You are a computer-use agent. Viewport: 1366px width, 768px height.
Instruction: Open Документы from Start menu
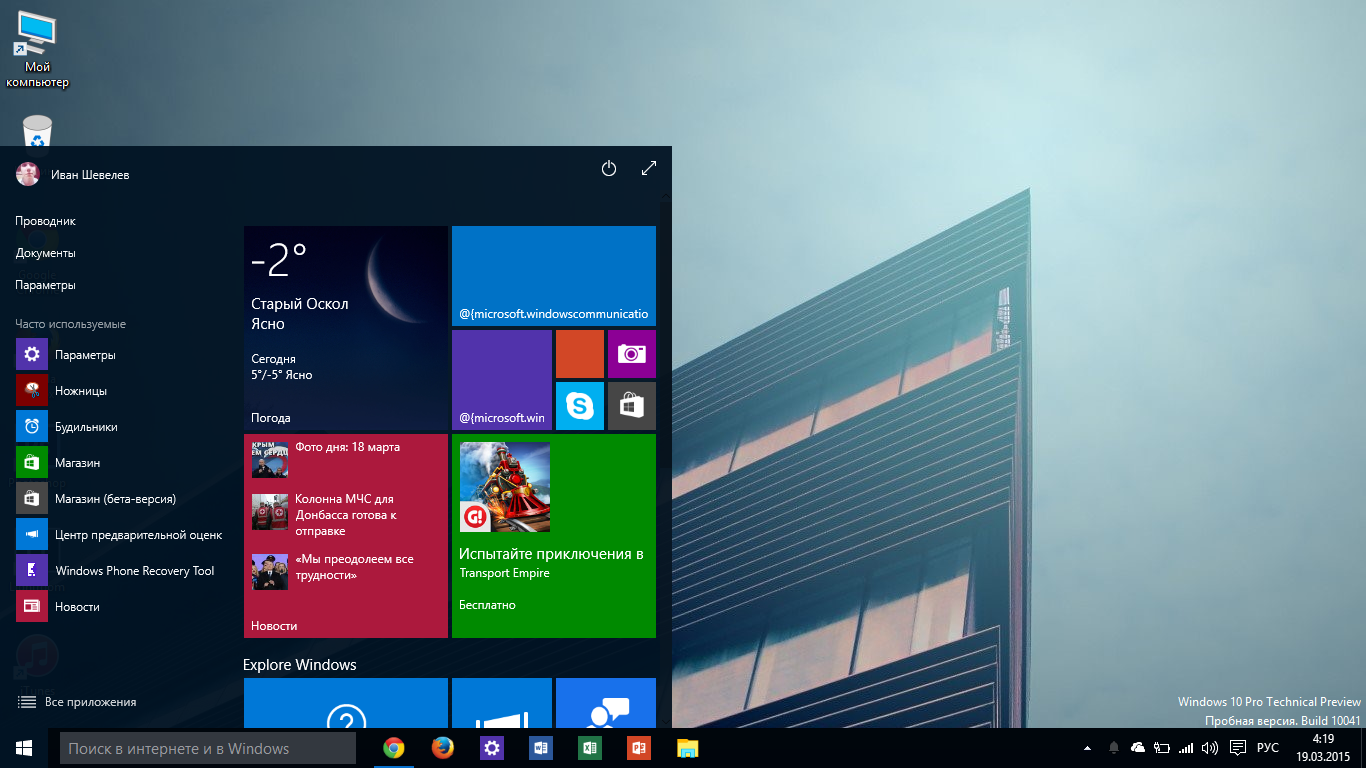coord(46,253)
